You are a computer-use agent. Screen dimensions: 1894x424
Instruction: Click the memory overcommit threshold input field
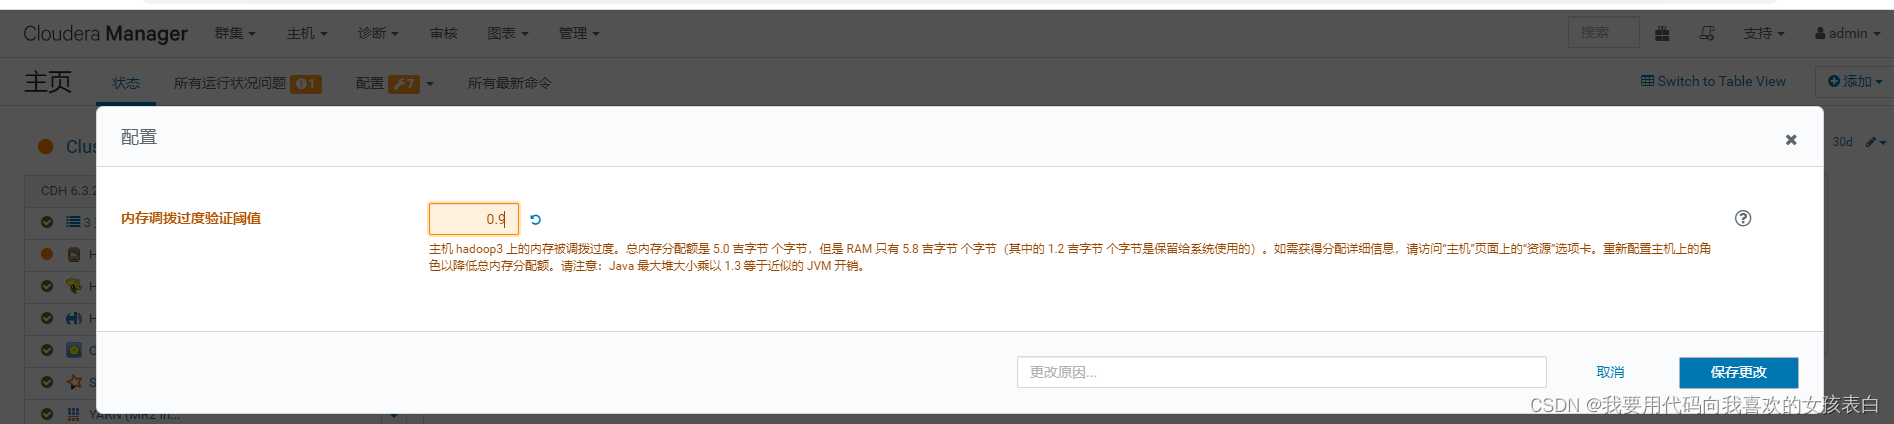tap(474, 219)
